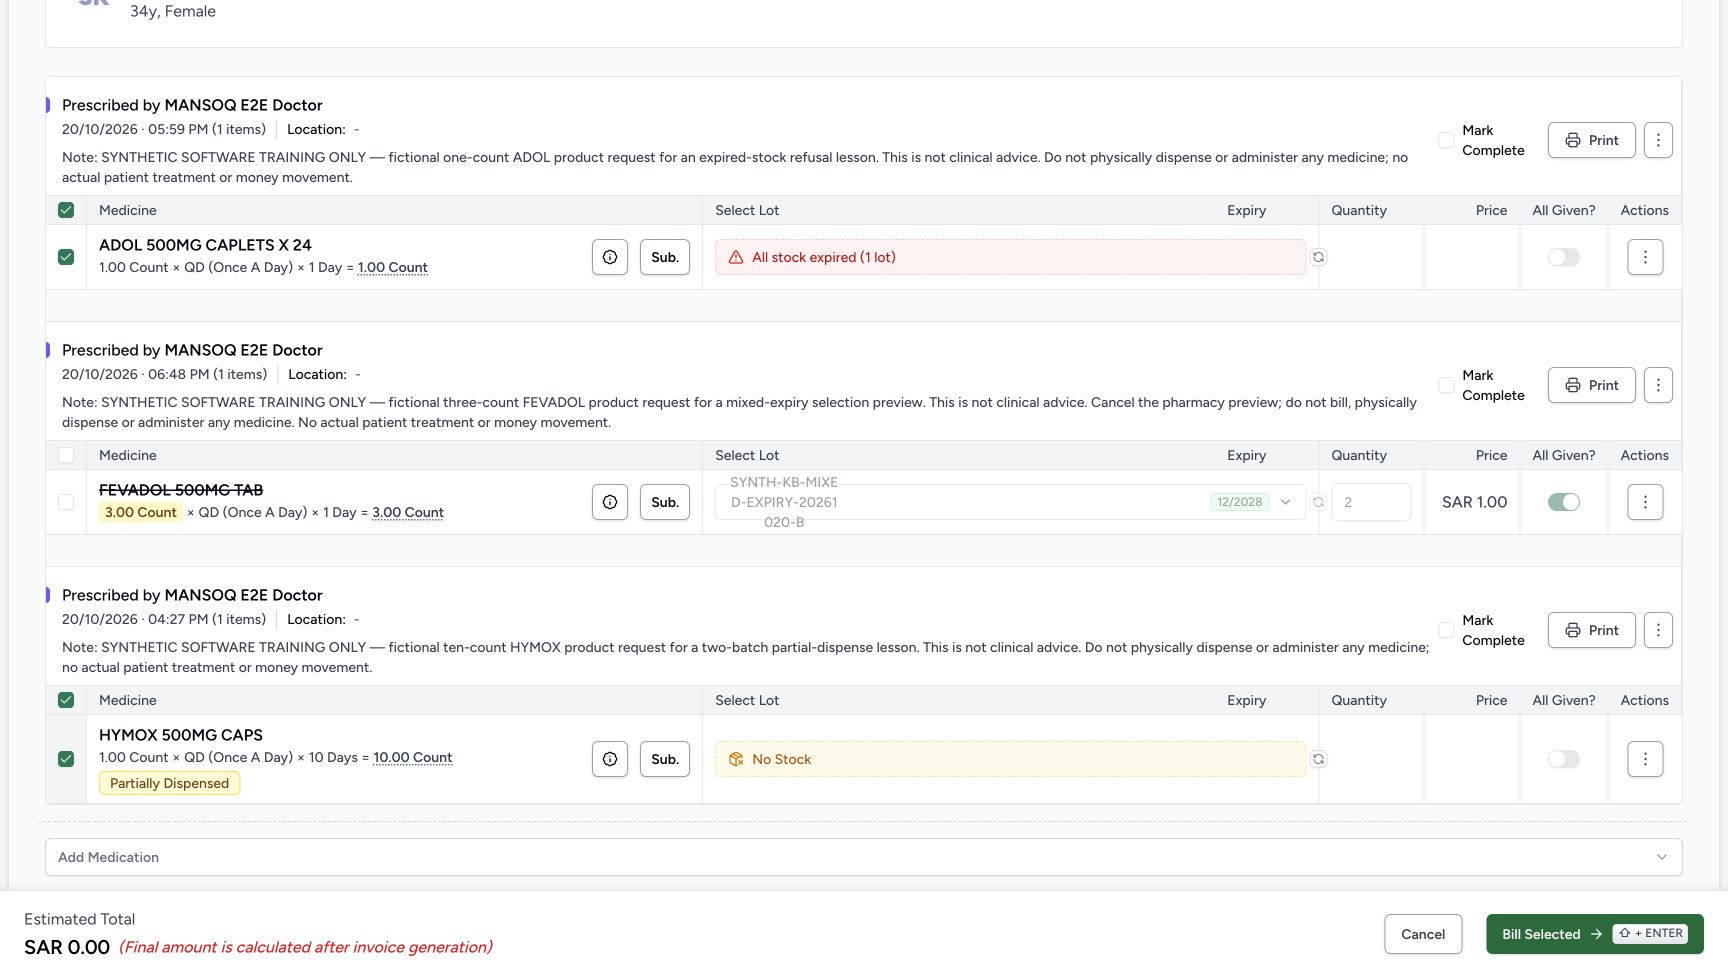Open the Add Medication dropdown
The image size is (1728, 977).
pyautogui.click(x=864, y=857)
